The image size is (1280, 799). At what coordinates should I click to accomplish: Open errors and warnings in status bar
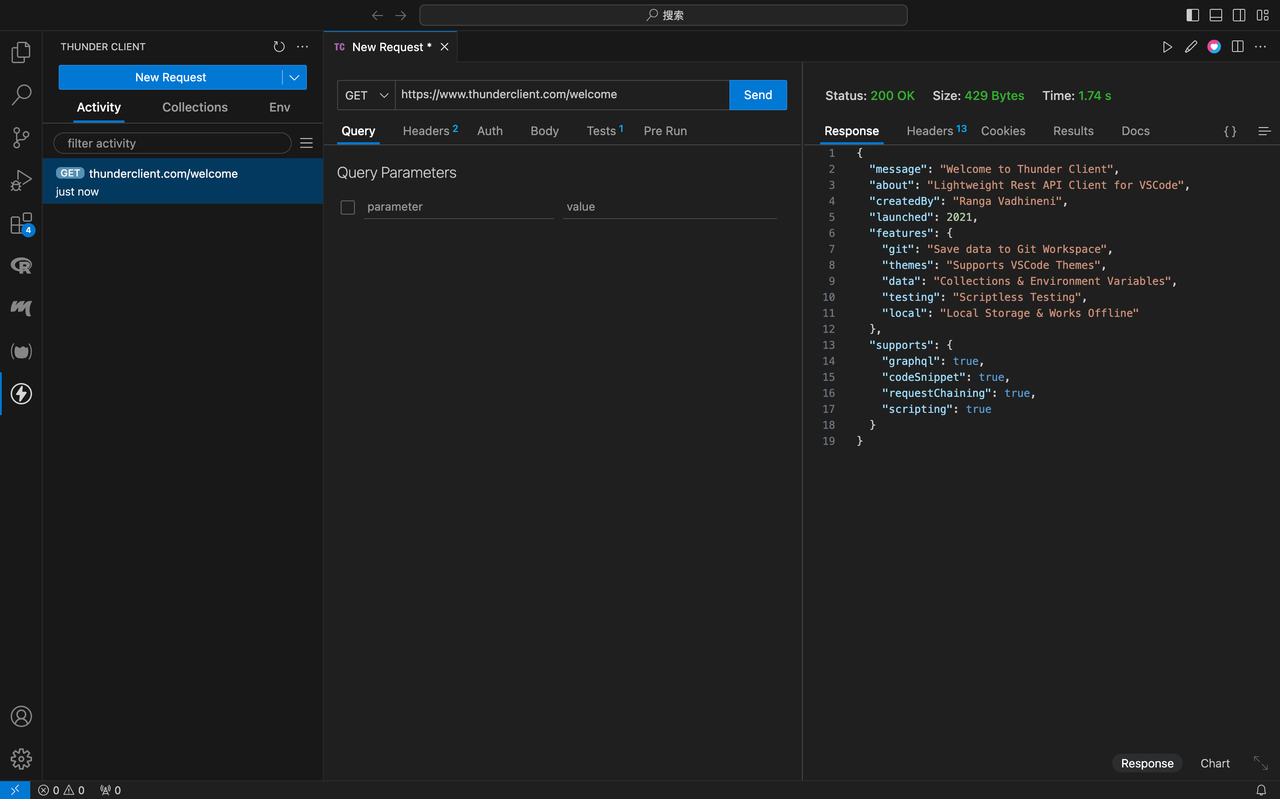61,790
